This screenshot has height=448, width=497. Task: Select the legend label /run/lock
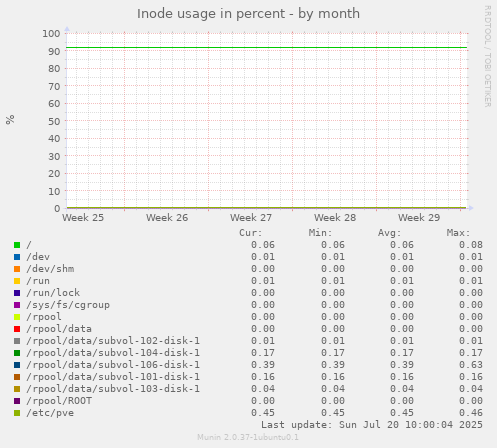coord(53,293)
